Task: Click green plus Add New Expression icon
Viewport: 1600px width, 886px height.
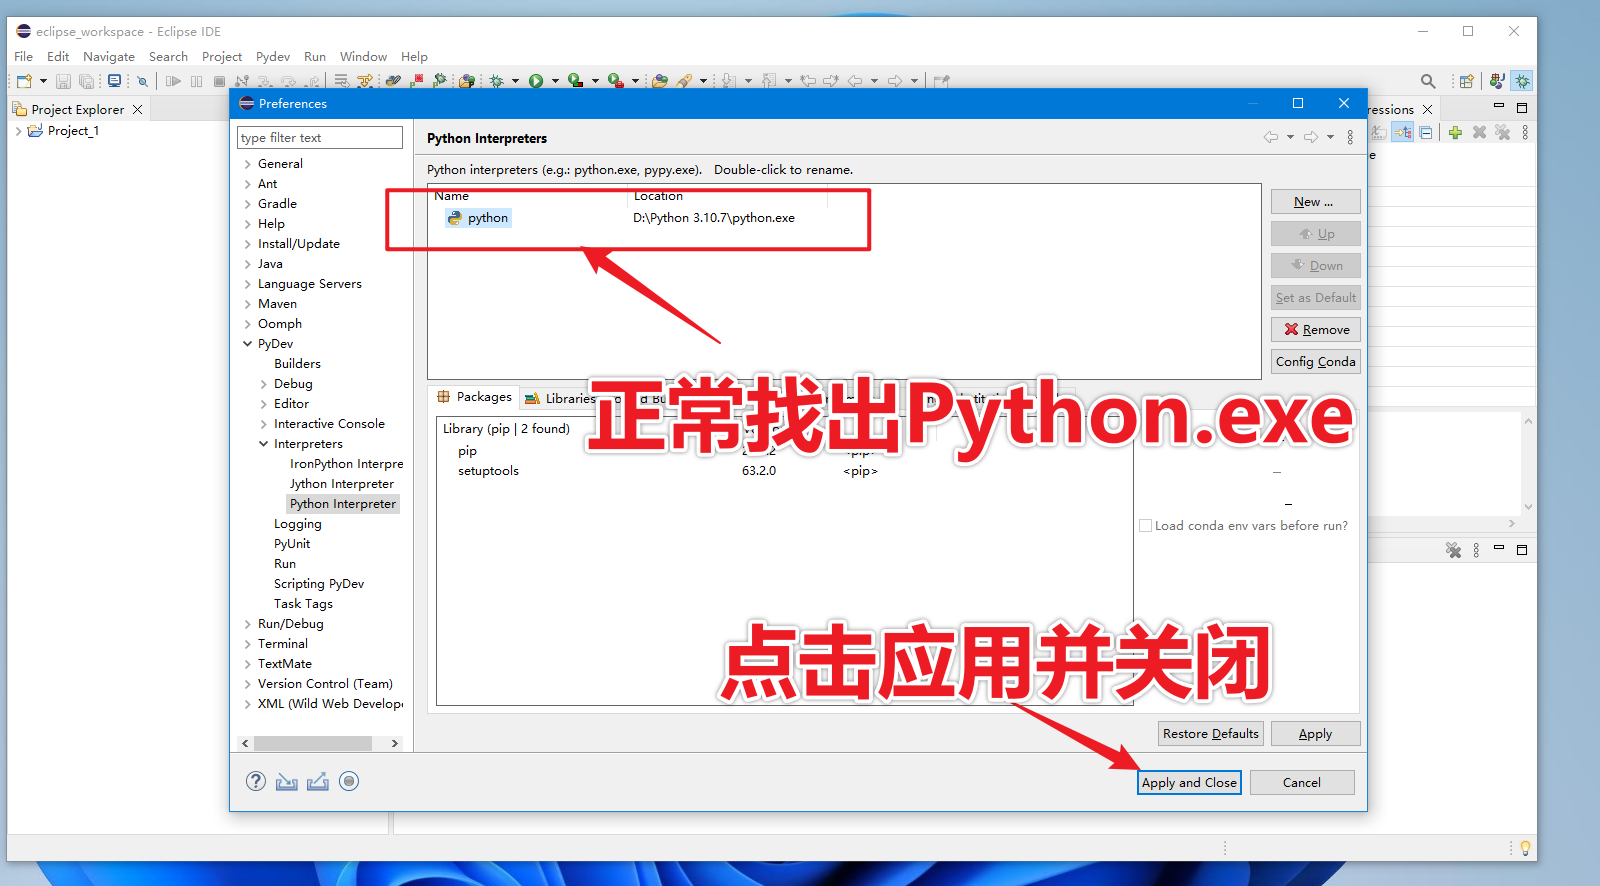Action: click(x=1455, y=132)
